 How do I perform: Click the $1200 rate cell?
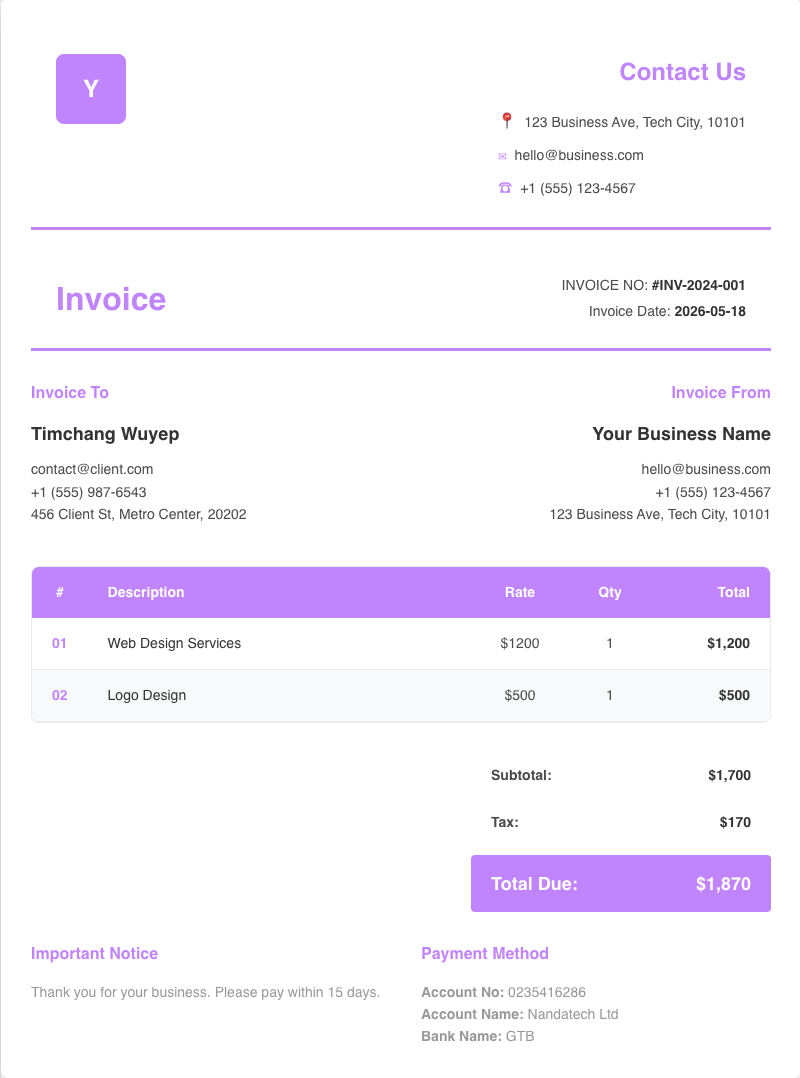[520, 644]
